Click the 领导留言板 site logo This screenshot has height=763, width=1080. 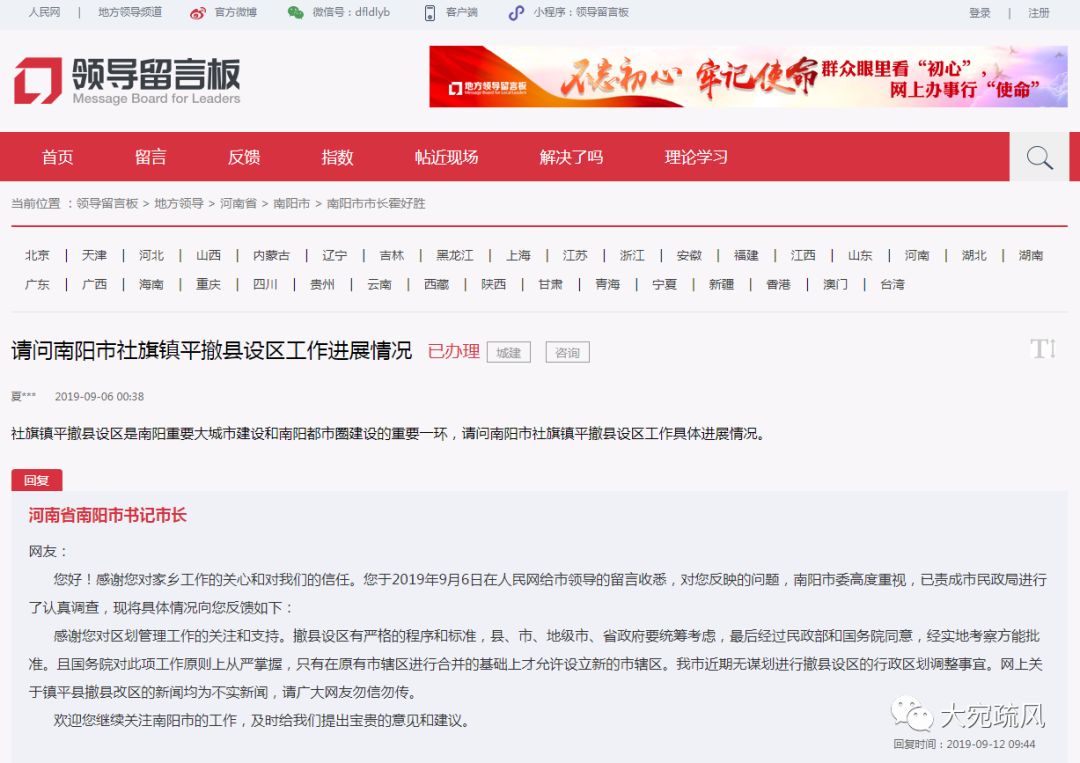point(127,80)
